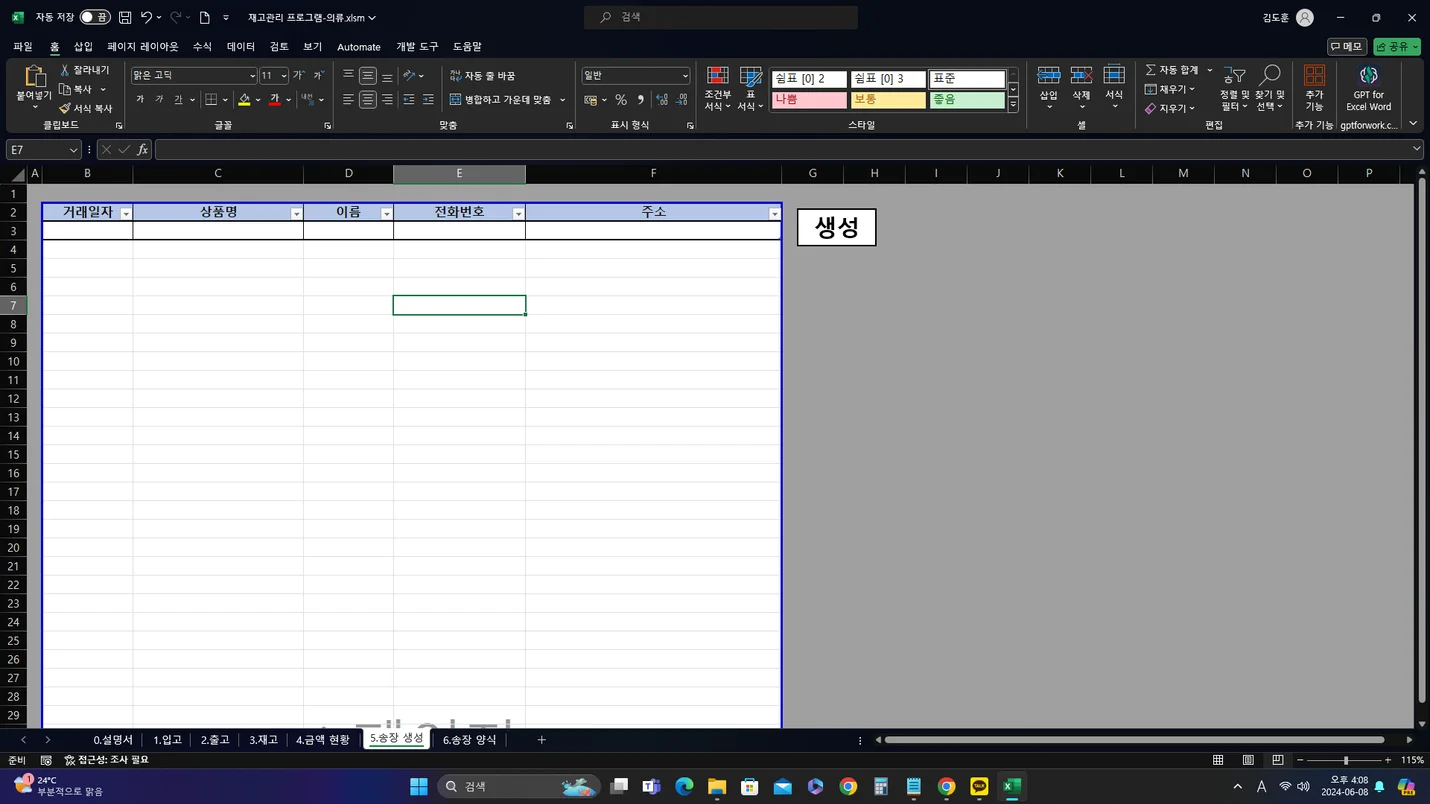This screenshot has width=1430, height=804.
Task: Click the percent style icon
Action: pyautogui.click(x=621, y=100)
